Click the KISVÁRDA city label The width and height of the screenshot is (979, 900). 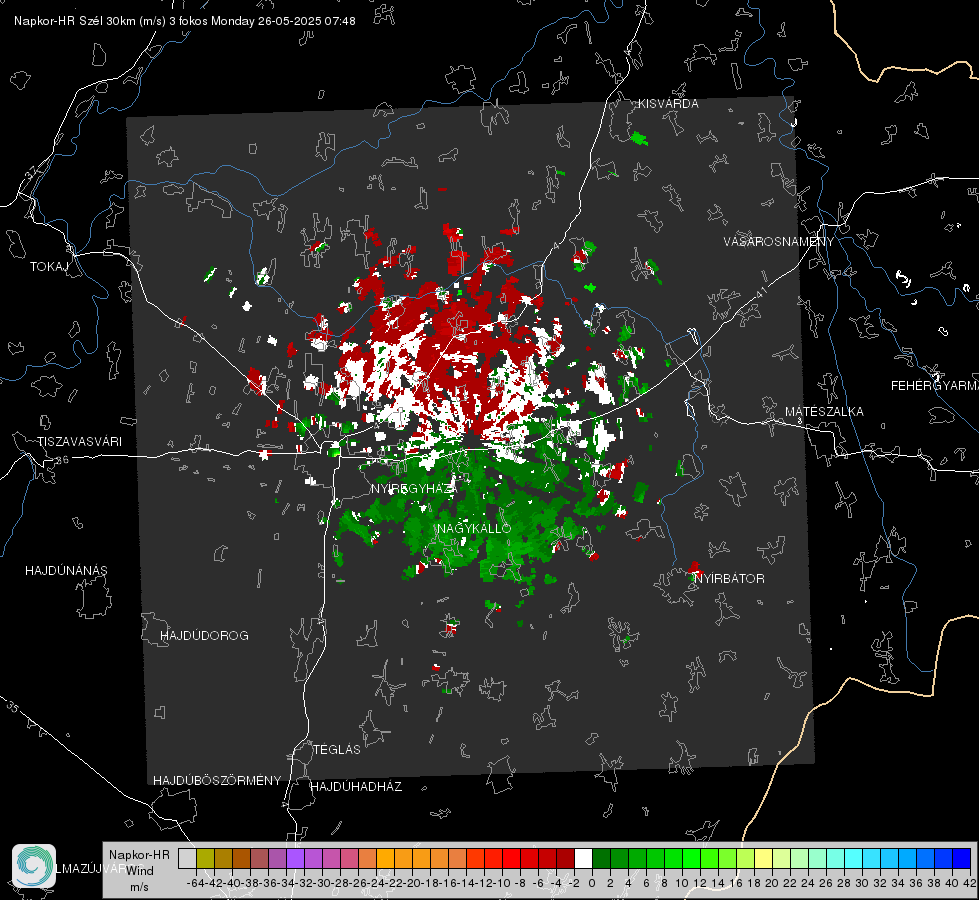tap(668, 104)
